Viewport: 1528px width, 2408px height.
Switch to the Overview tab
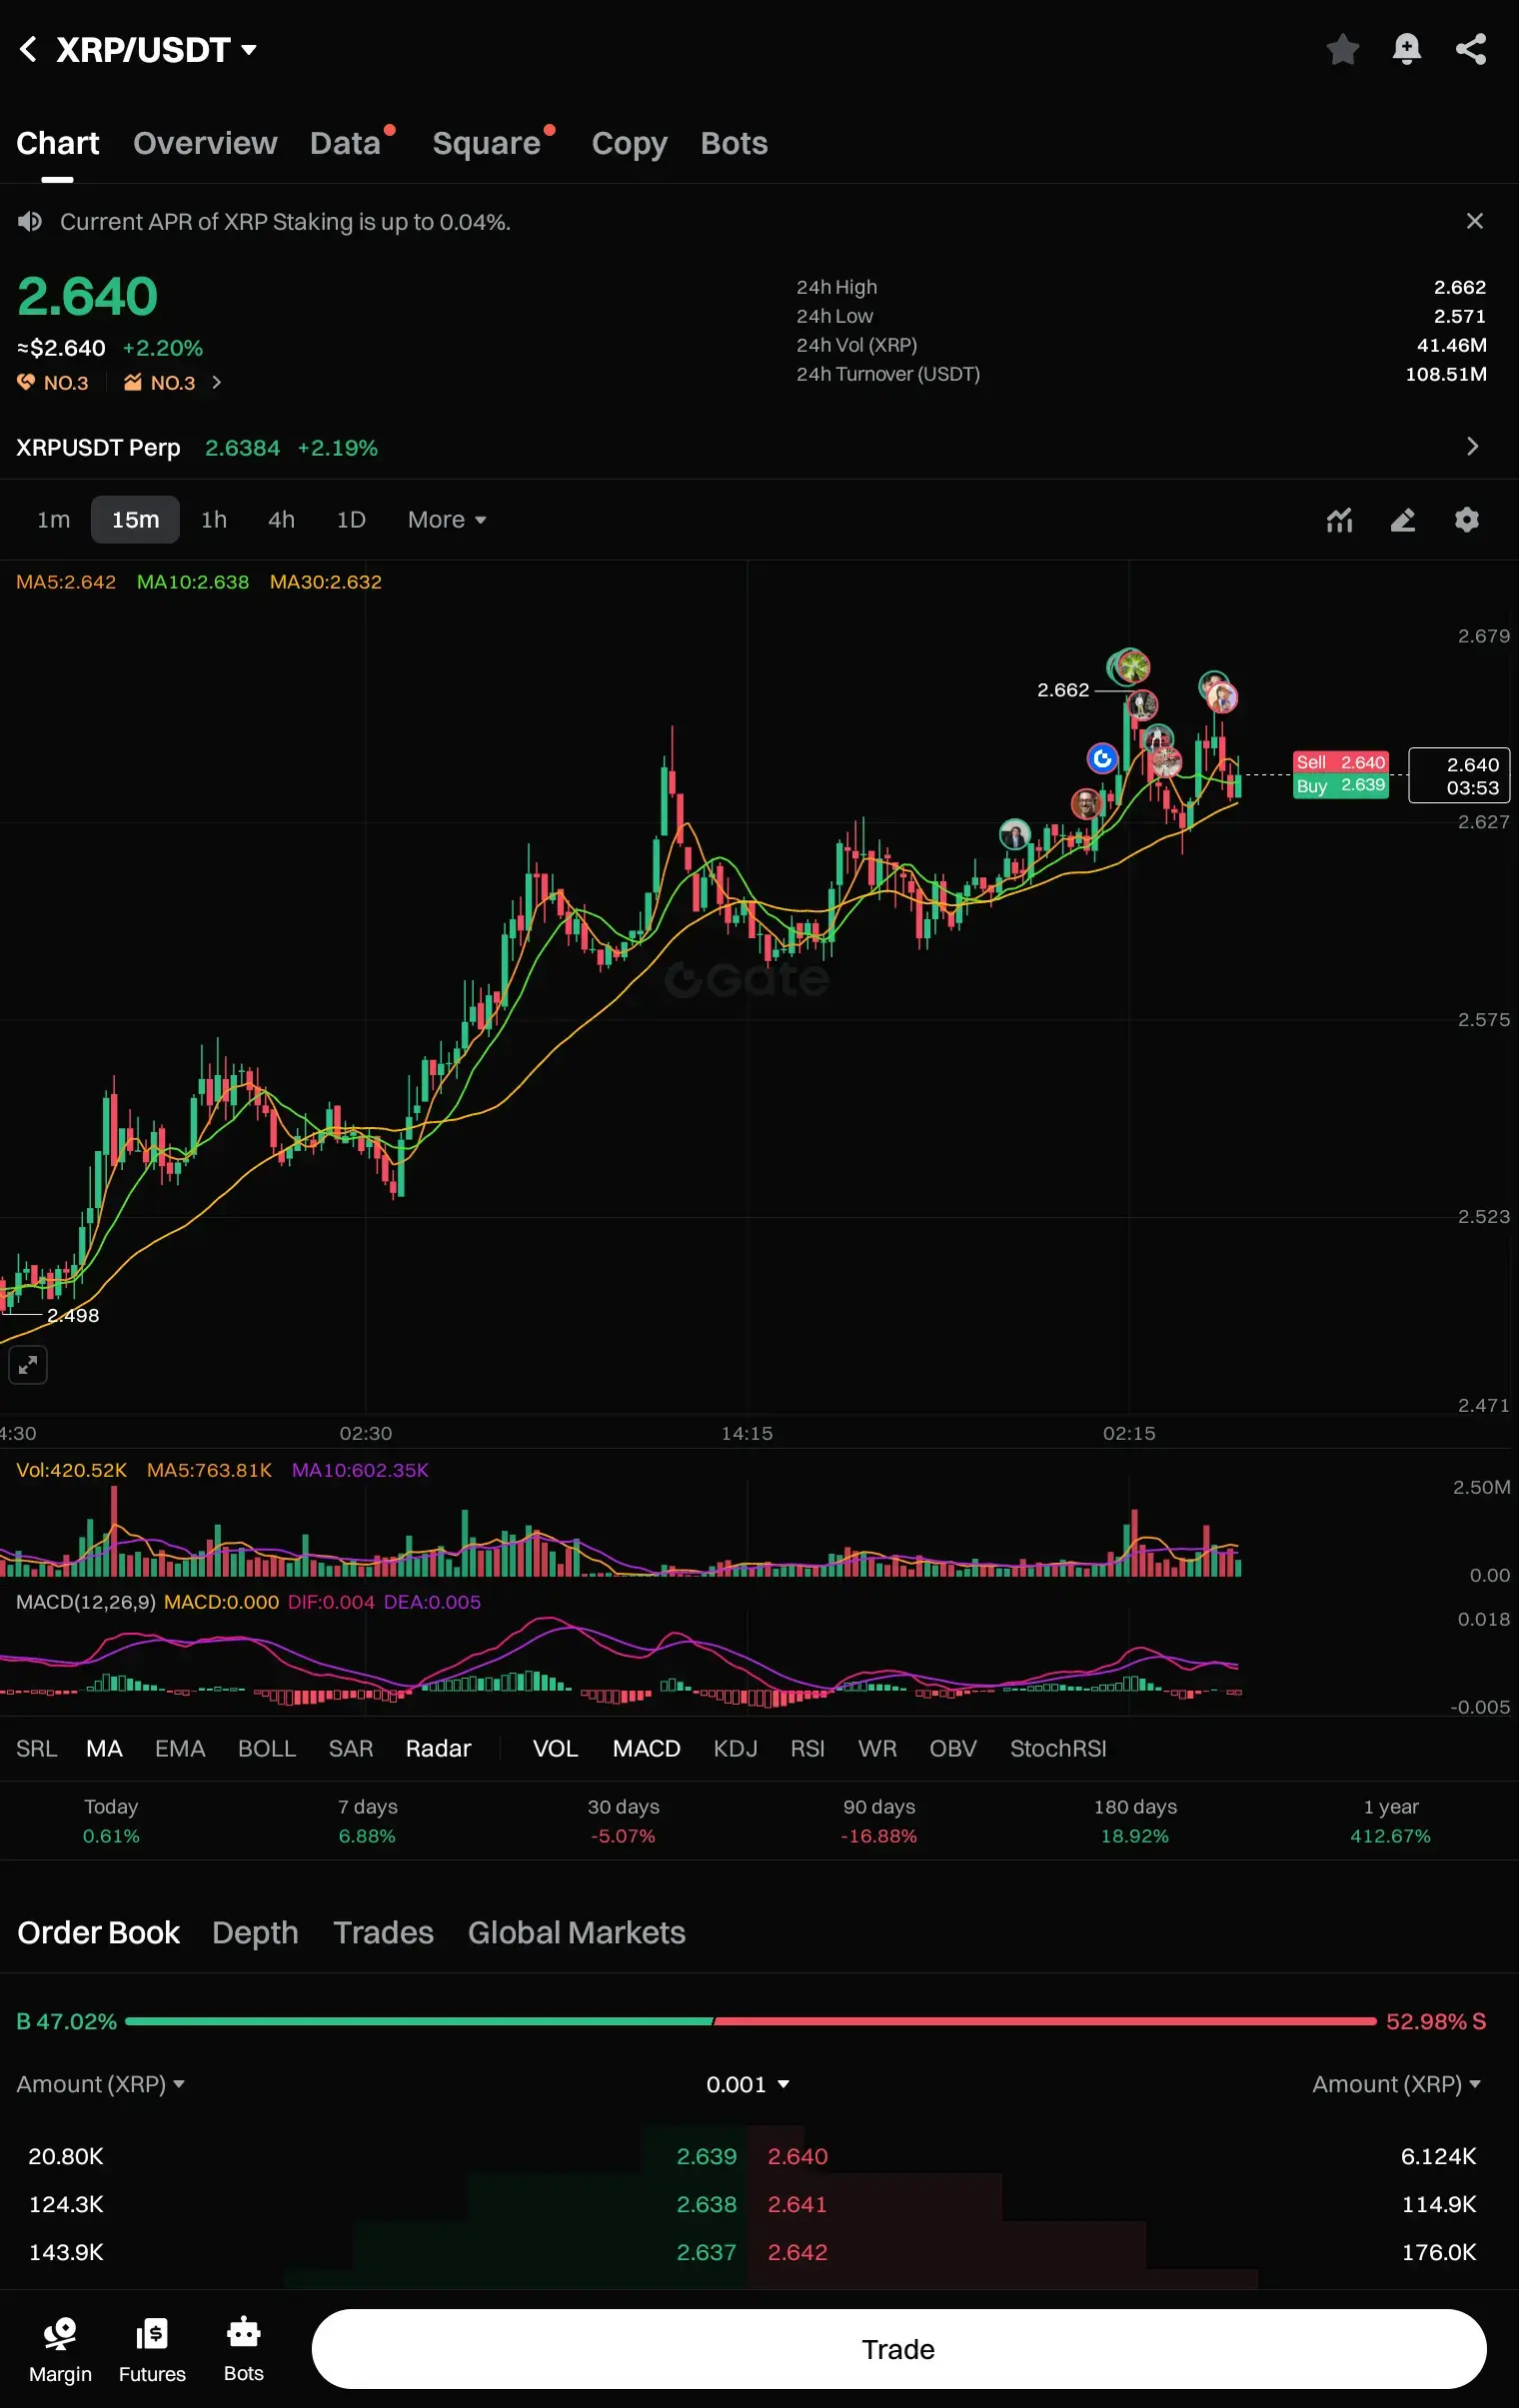(207, 144)
